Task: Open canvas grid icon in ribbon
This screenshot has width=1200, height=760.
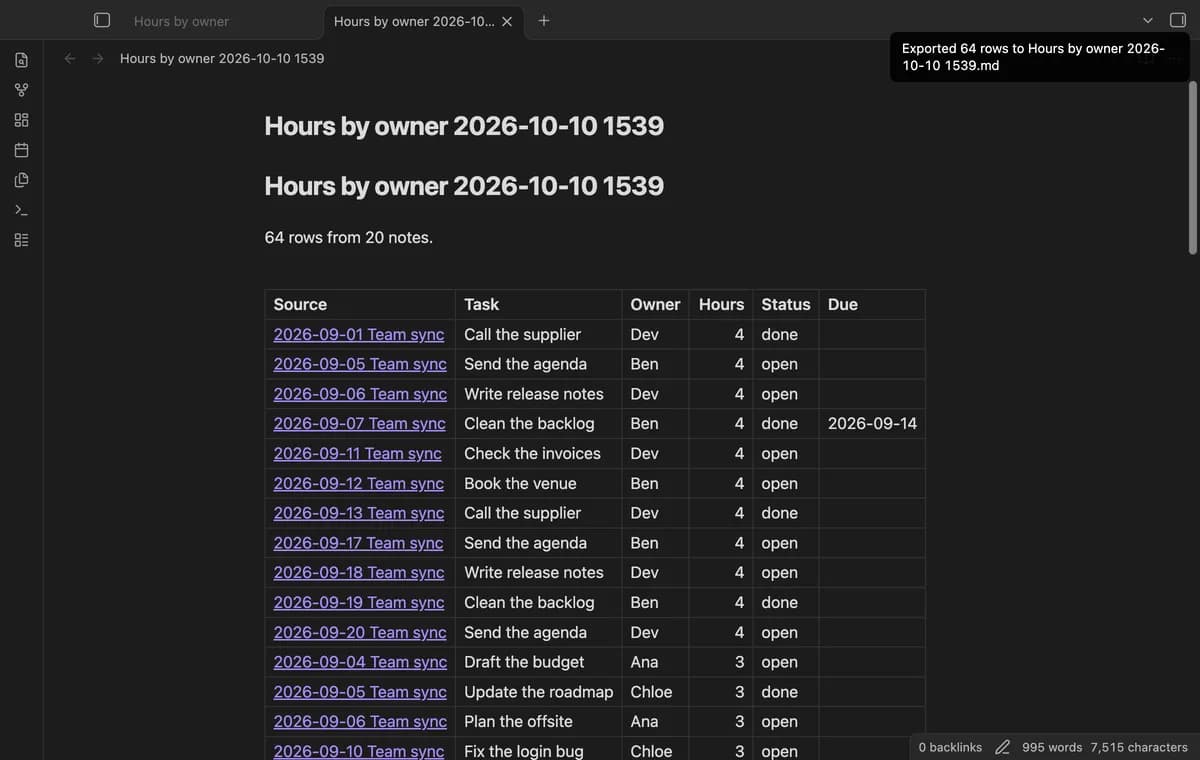Action: [x=21, y=121]
